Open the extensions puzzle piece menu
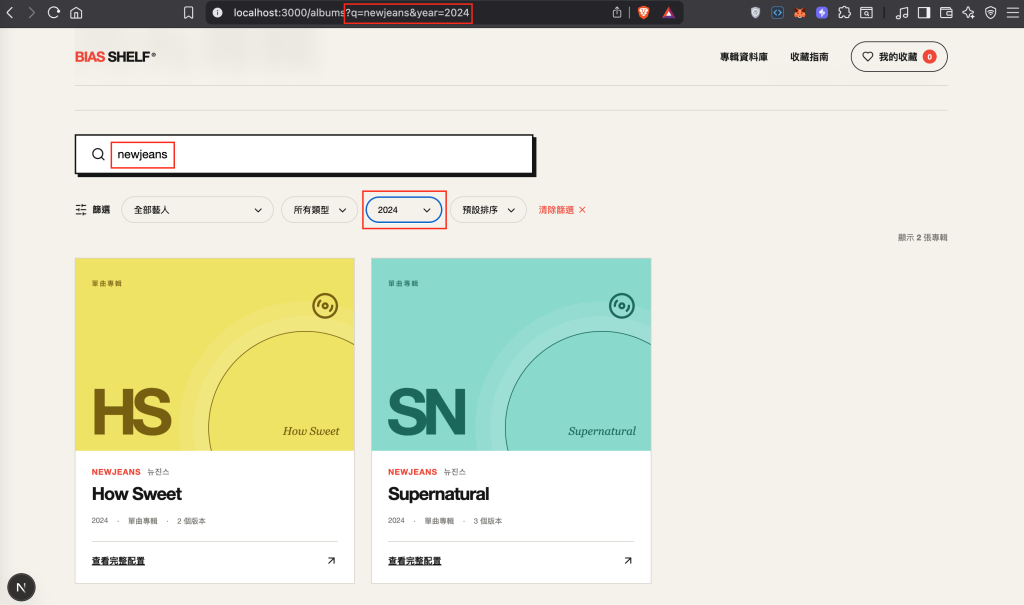 [x=844, y=12]
